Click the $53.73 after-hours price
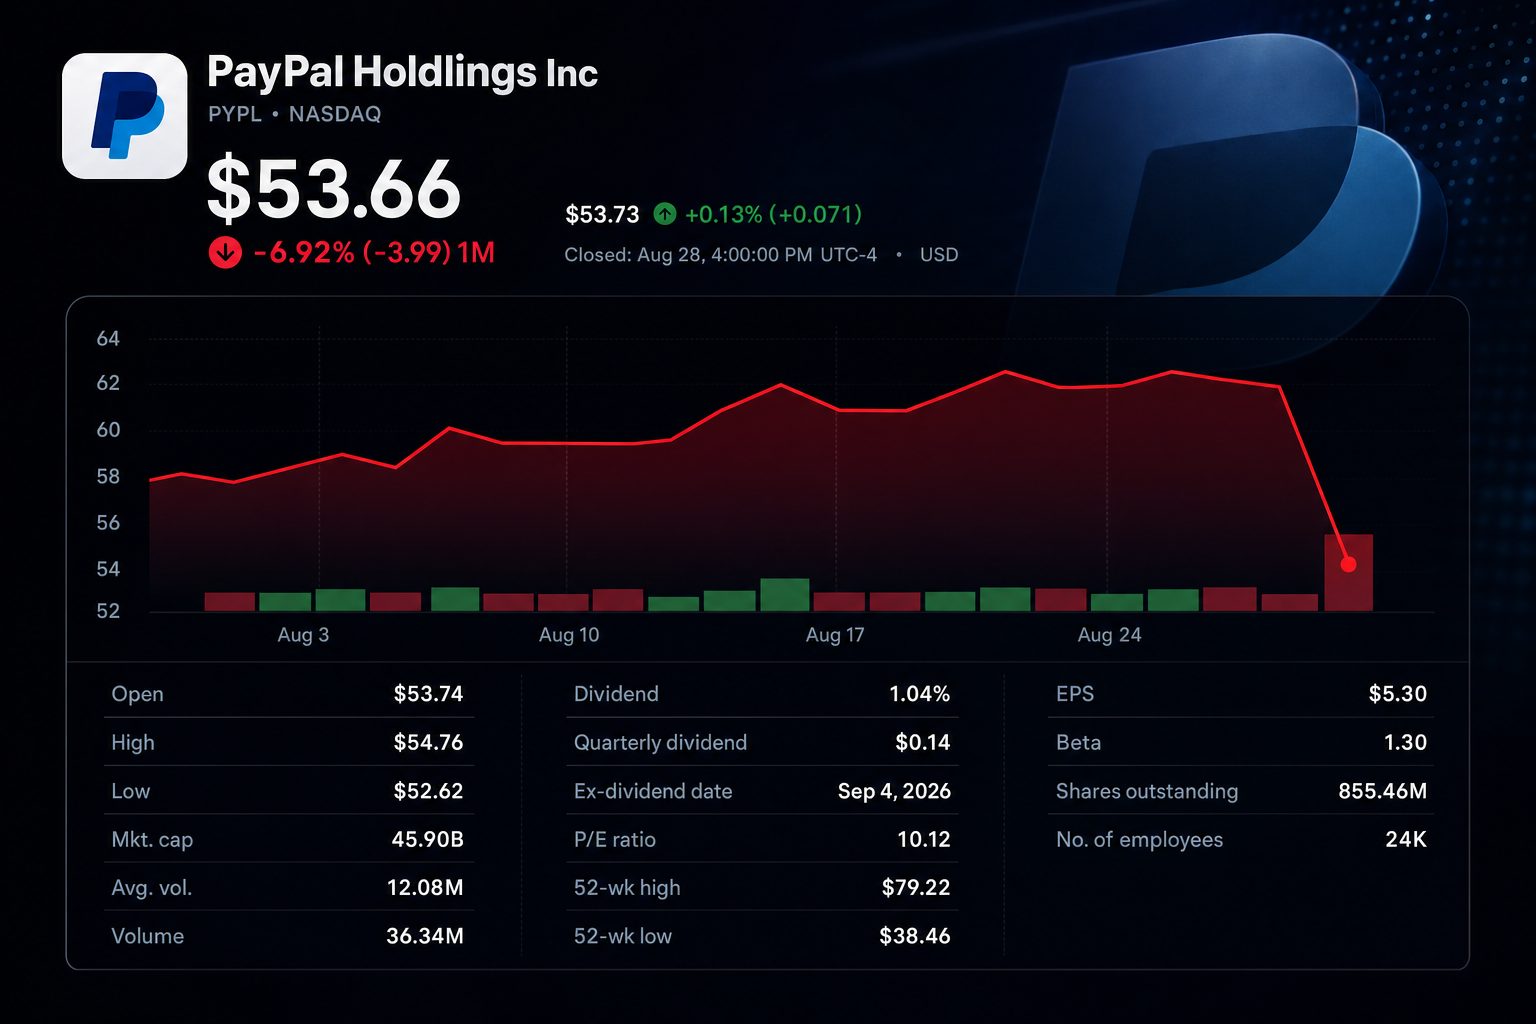The width and height of the screenshot is (1536, 1024). [602, 214]
